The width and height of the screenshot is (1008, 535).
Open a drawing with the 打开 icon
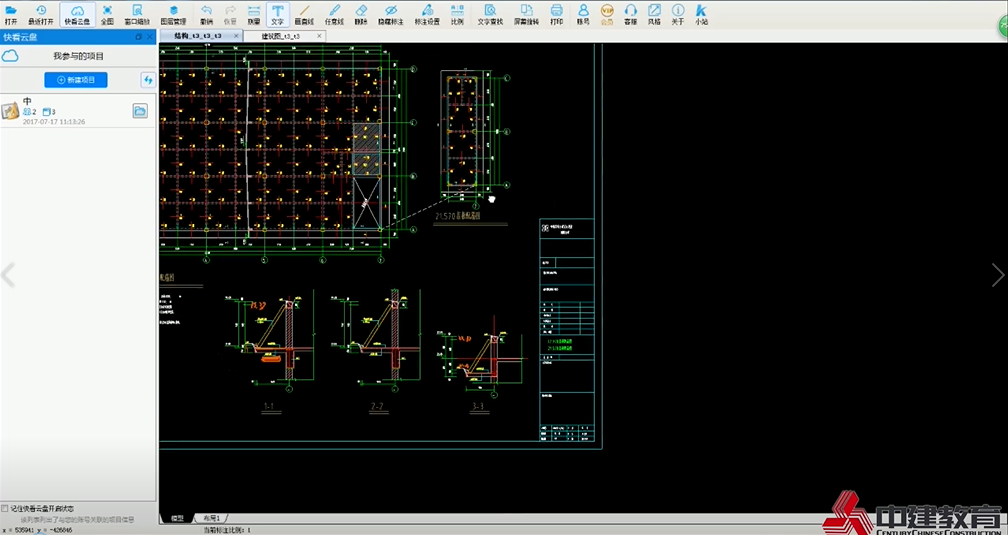click(10, 14)
